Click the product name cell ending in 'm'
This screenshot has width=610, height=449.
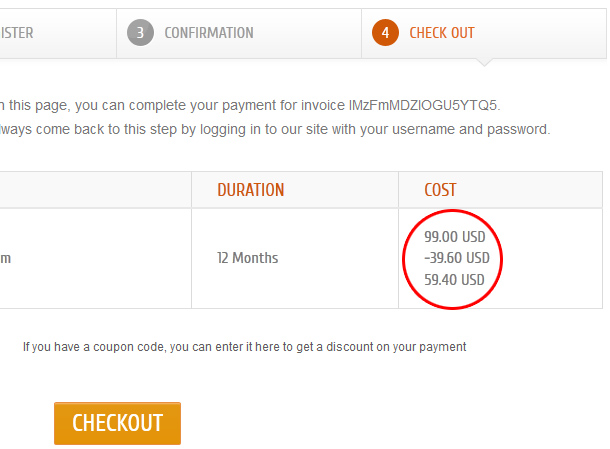coord(95,258)
